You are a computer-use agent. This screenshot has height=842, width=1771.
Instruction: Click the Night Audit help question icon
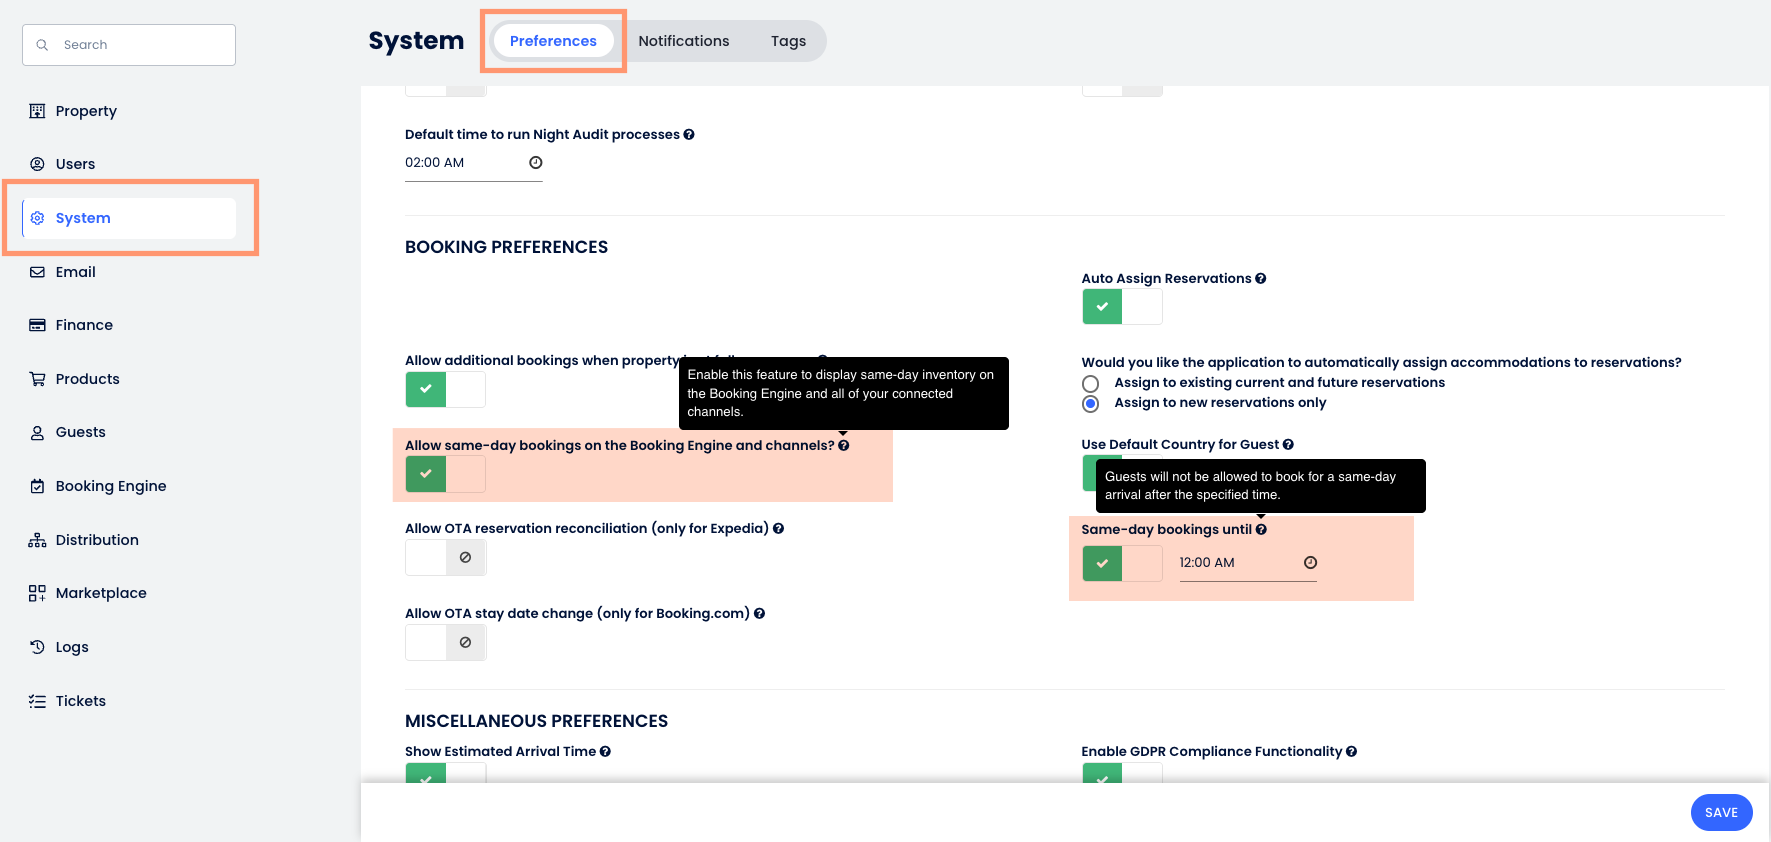coord(689,135)
